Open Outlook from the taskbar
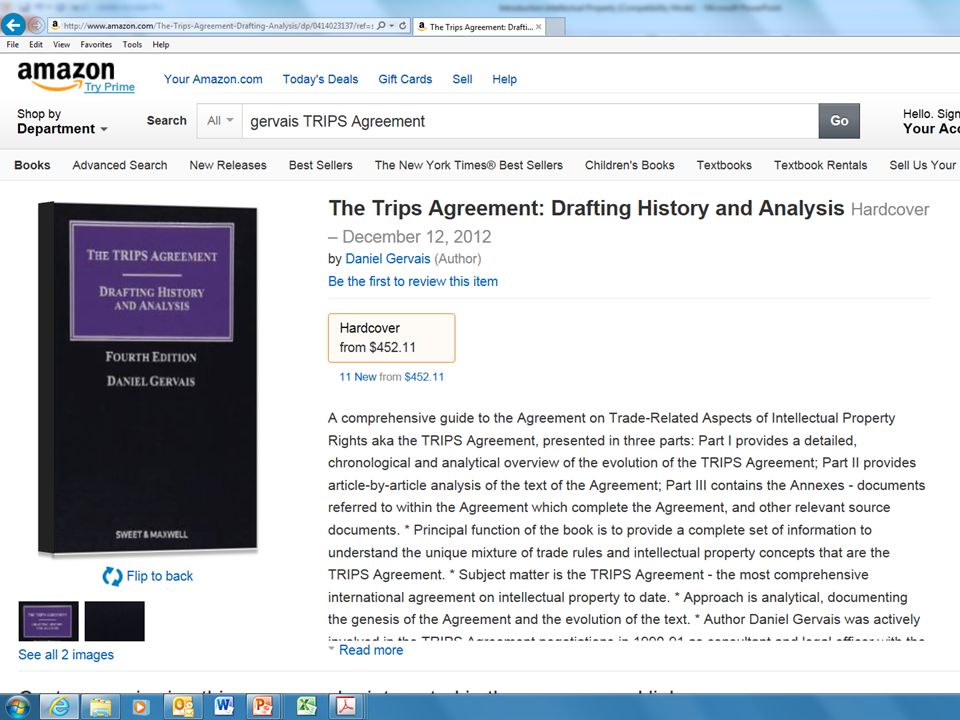The width and height of the screenshot is (960, 720). click(x=182, y=707)
